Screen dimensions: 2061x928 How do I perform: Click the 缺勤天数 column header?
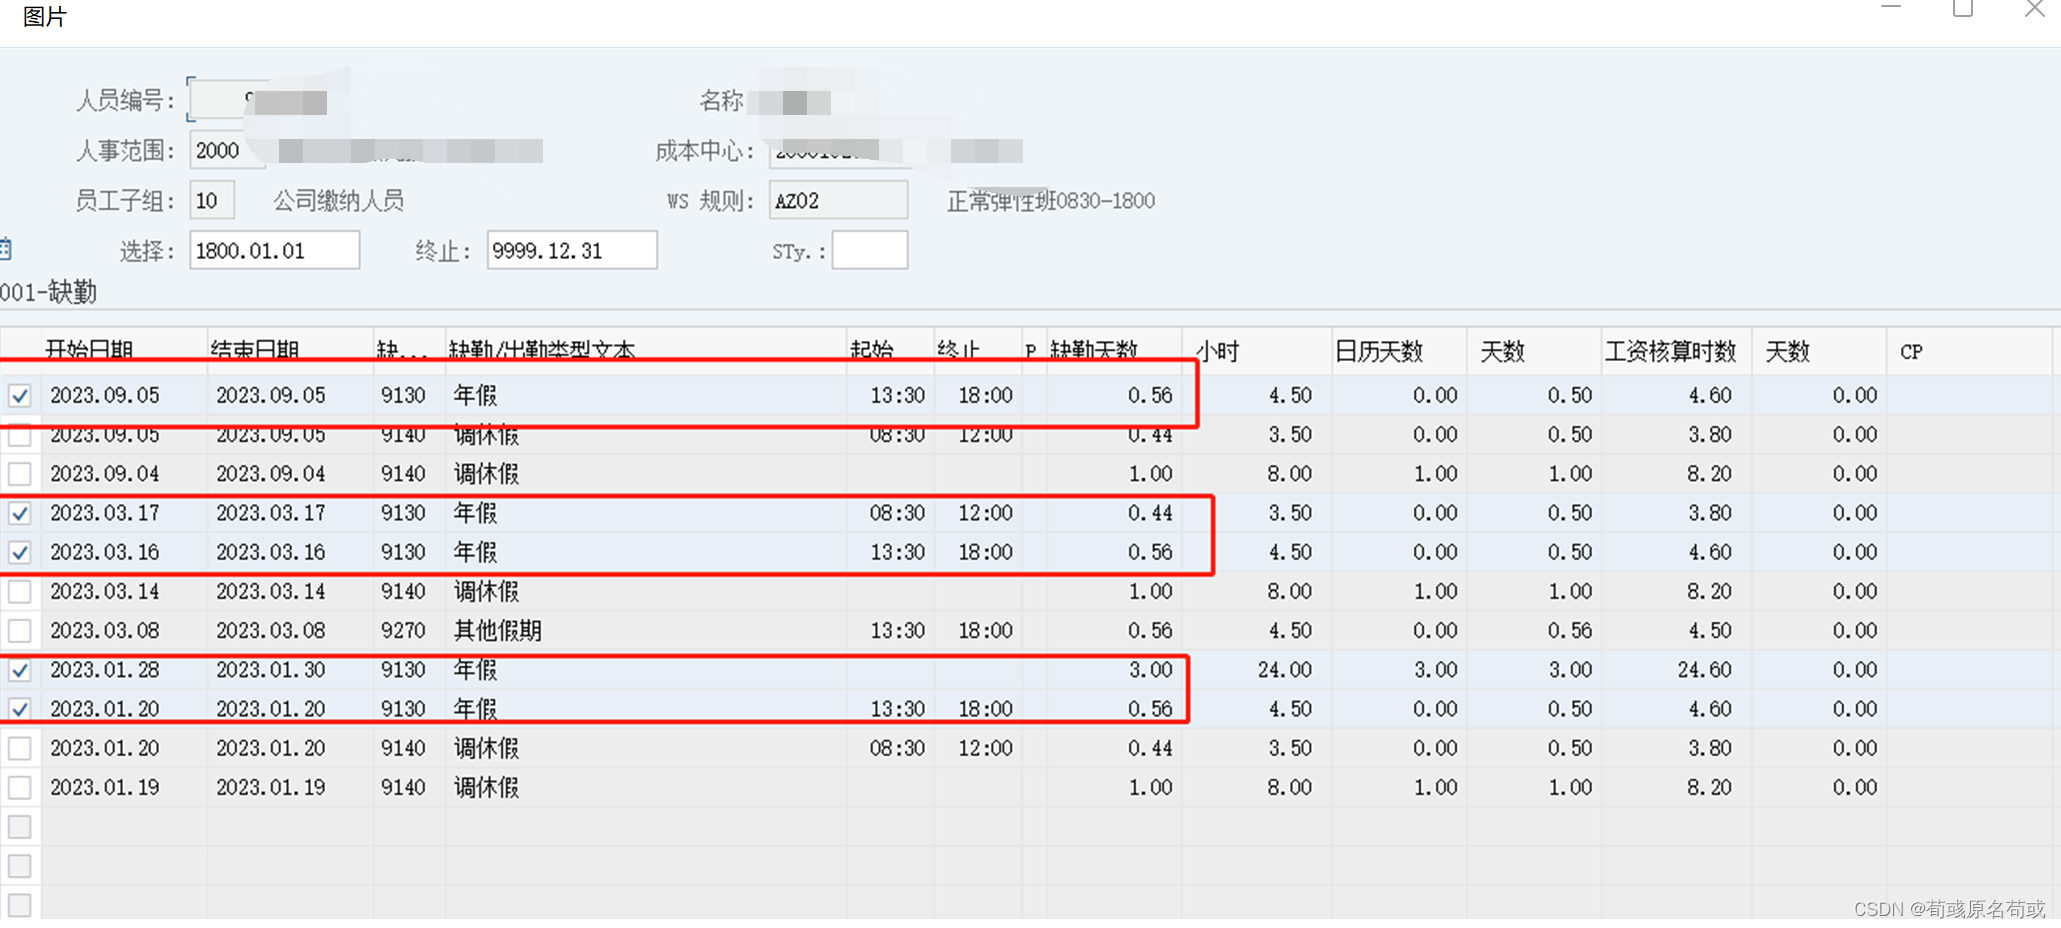tap(1093, 351)
